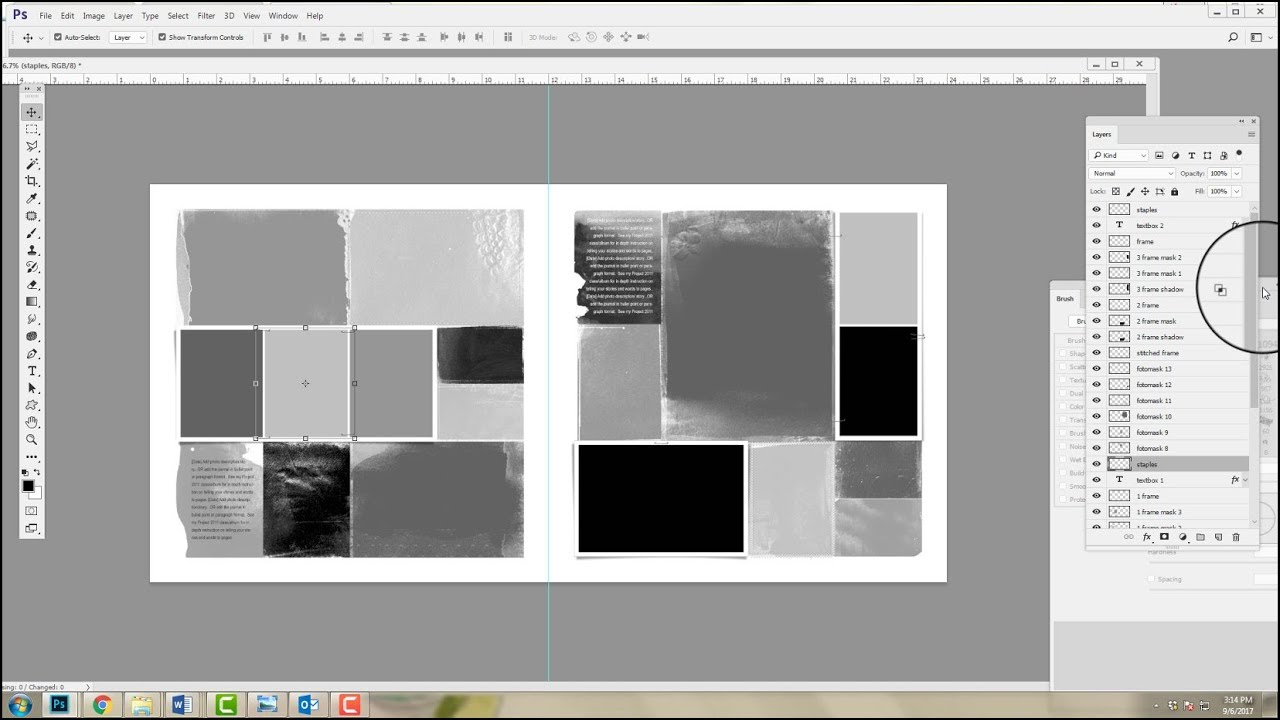This screenshot has width=1280, height=720.
Task: Click Link layers icon in Layers panel
Action: click(x=1129, y=537)
